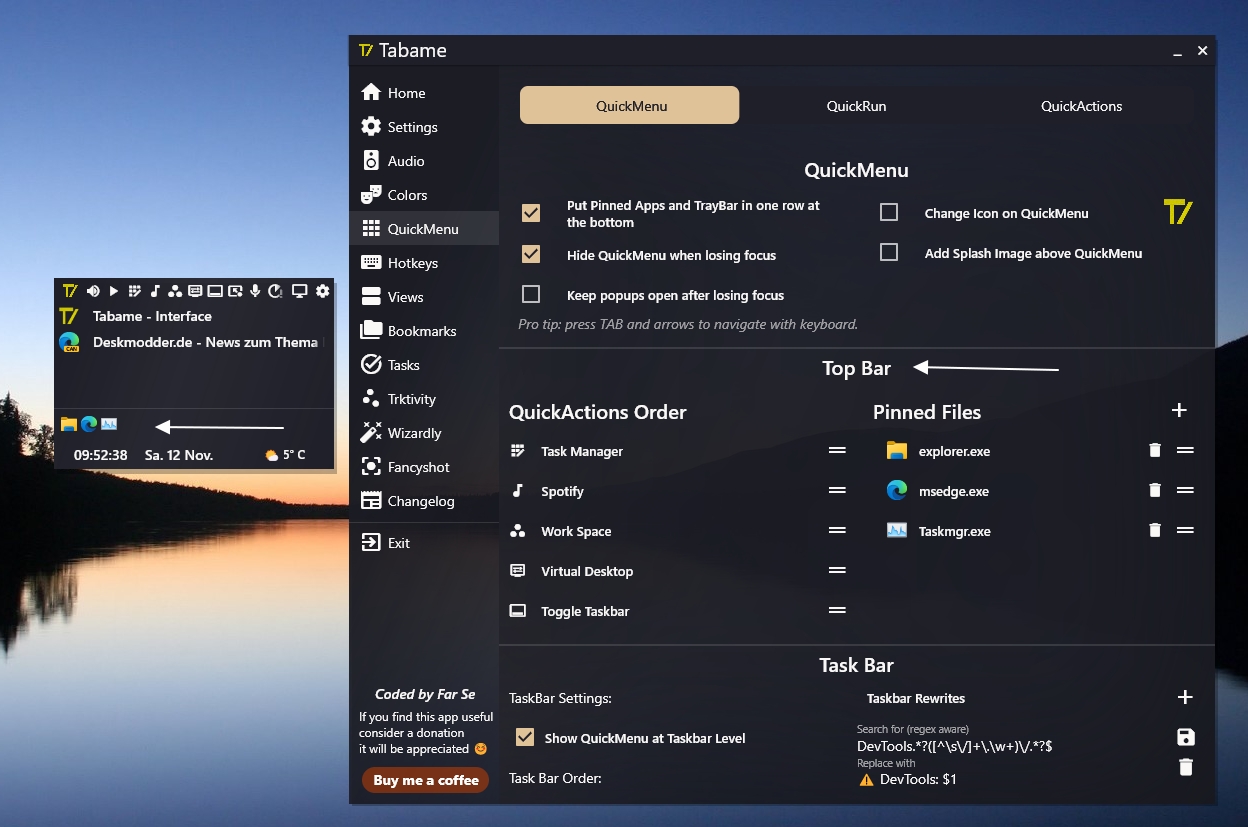Open Audio section in sidebar
The width and height of the screenshot is (1248, 827).
(x=424, y=161)
